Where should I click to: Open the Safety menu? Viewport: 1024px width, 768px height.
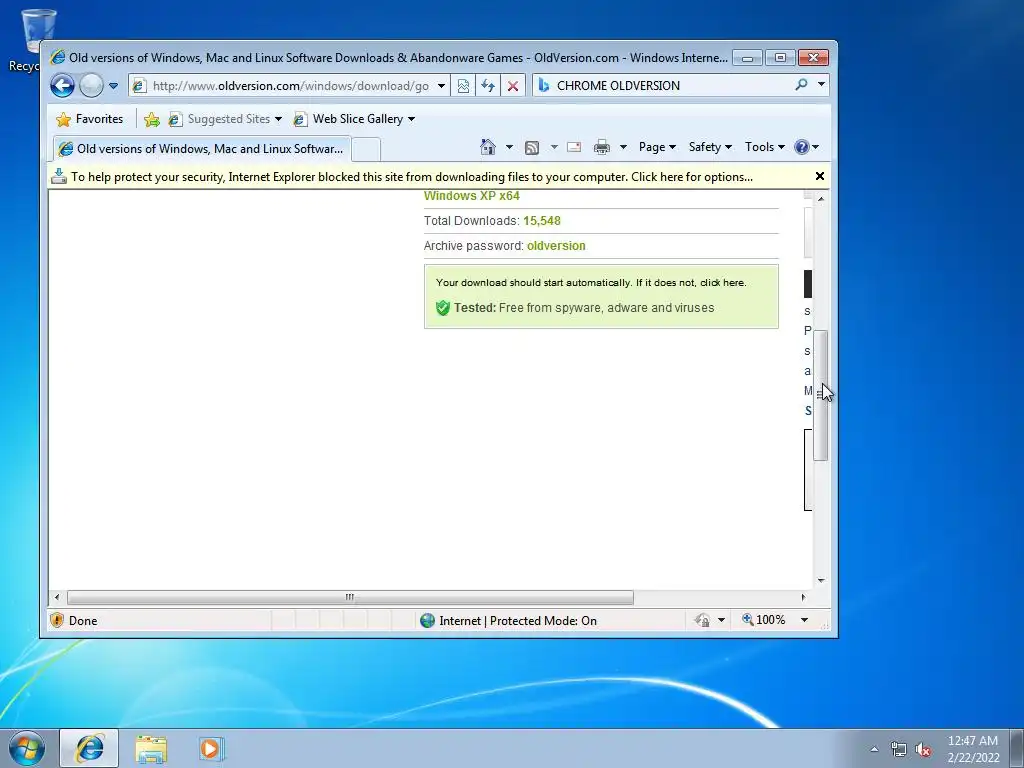tap(710, 147)
